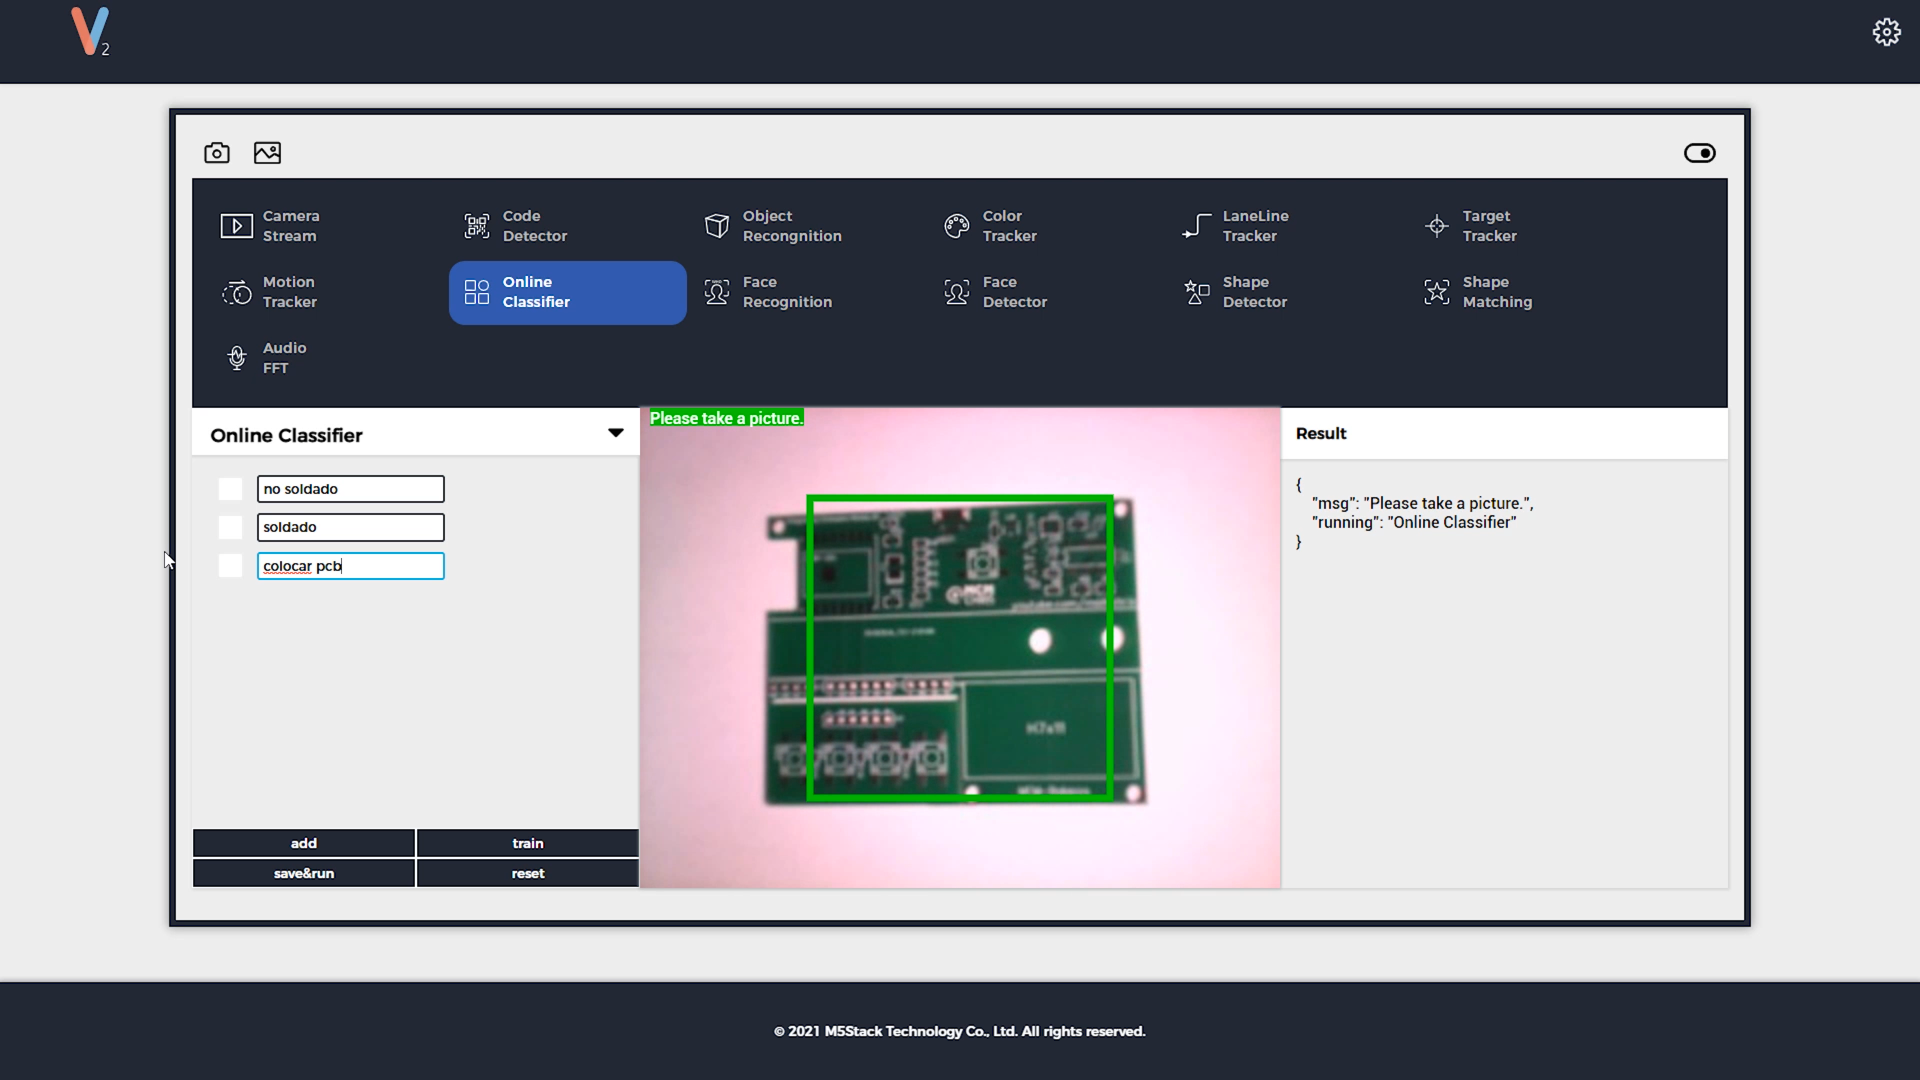Expand the Online Classifier panel

tap(615, 433)
